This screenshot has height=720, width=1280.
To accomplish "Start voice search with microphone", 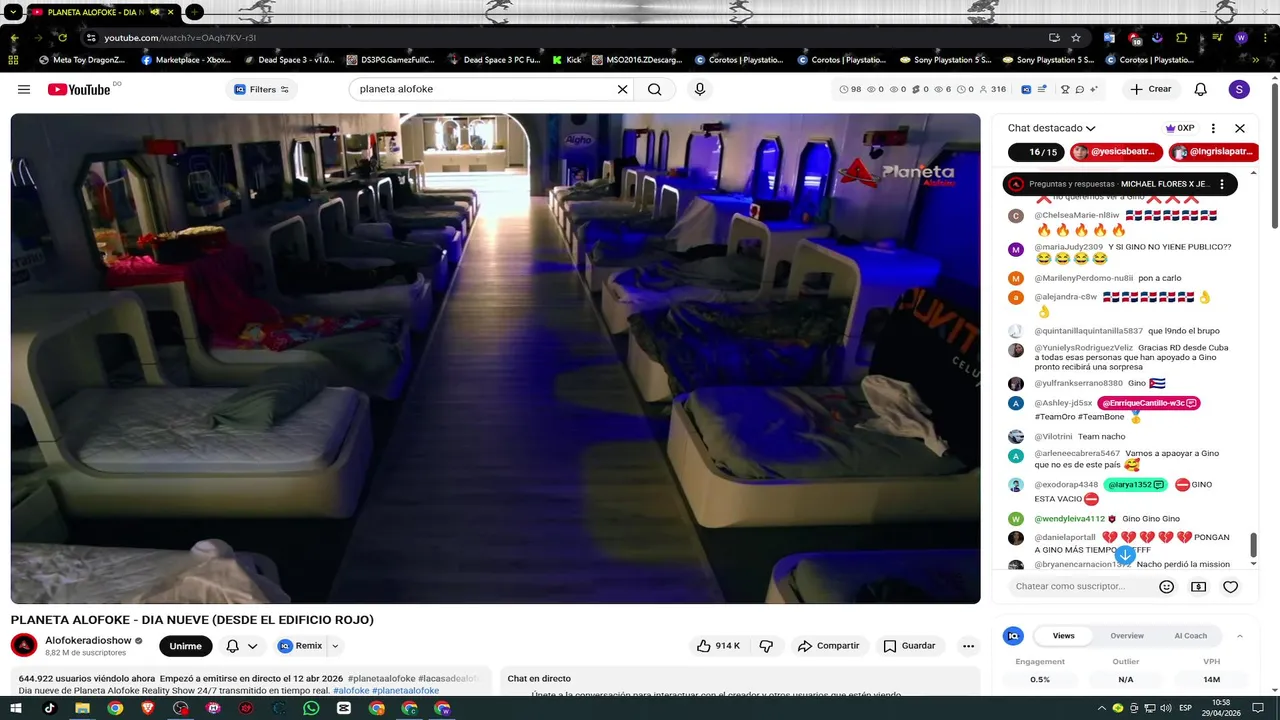I will (700, 89).
